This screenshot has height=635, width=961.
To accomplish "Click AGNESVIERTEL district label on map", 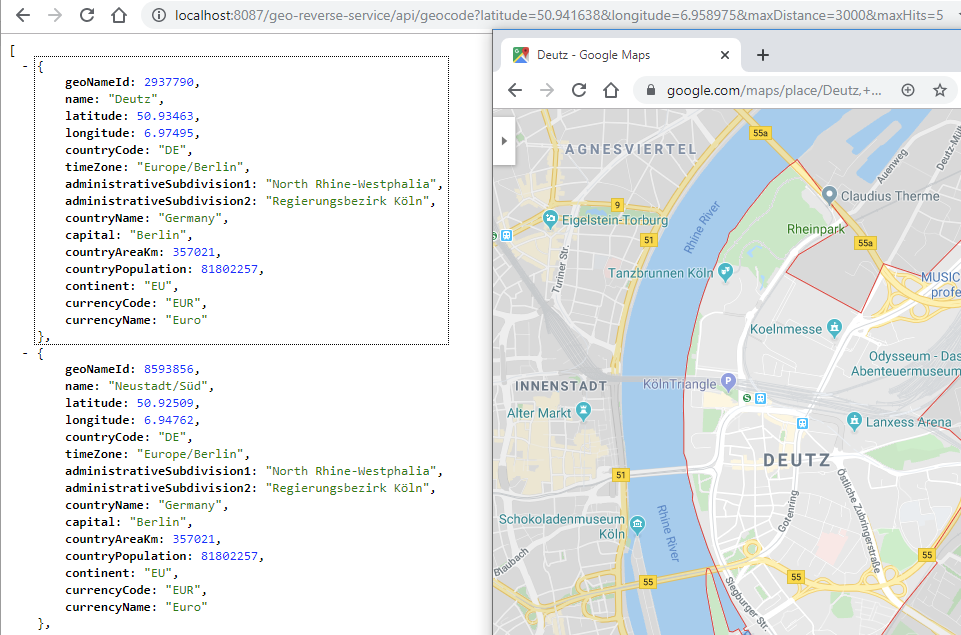I will pyautogui.click(x=631, y=149).
